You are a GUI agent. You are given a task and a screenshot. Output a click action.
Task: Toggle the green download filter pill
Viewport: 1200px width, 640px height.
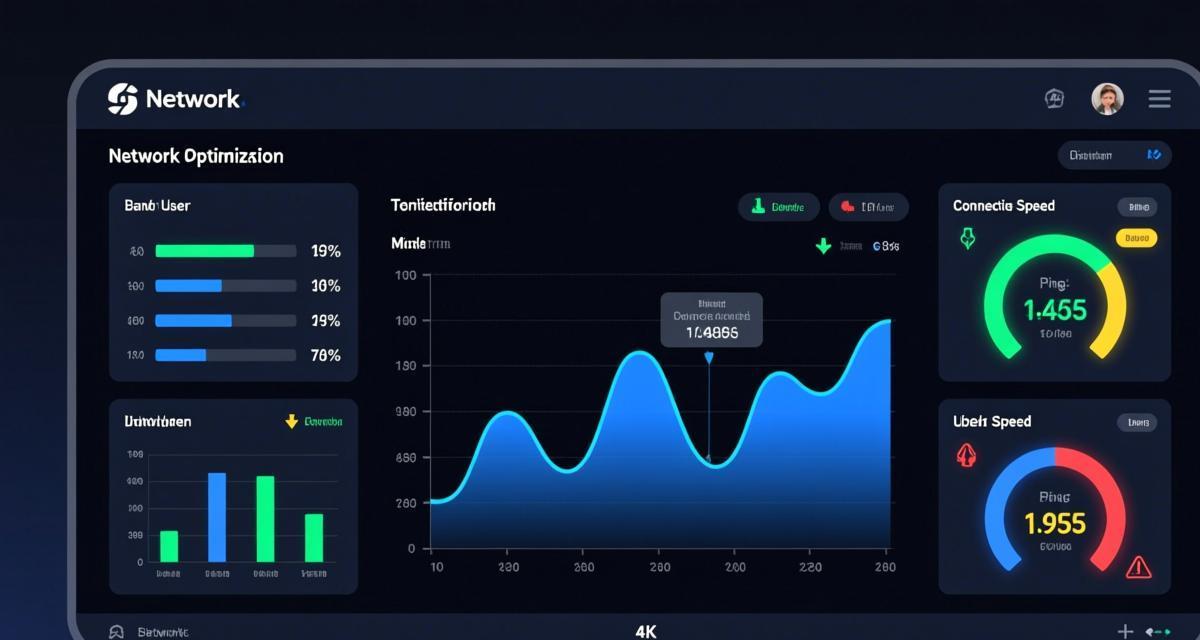778,207
